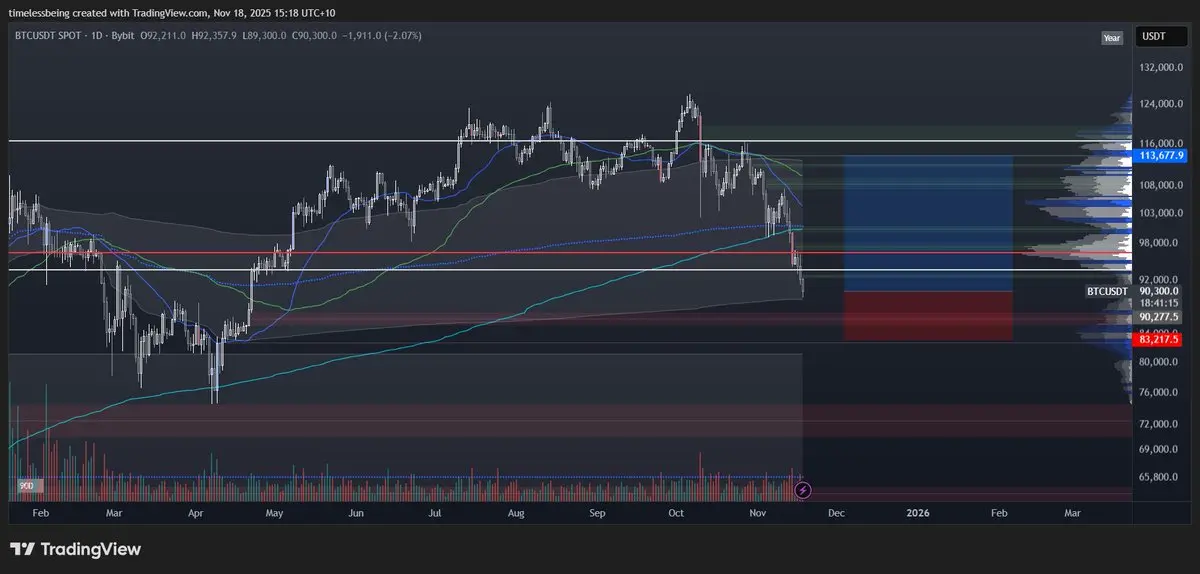Click the 116,000.0 price axis label
Image resolution: width=1200 pixels, height=574 pixels.
tap(1162, 144)
